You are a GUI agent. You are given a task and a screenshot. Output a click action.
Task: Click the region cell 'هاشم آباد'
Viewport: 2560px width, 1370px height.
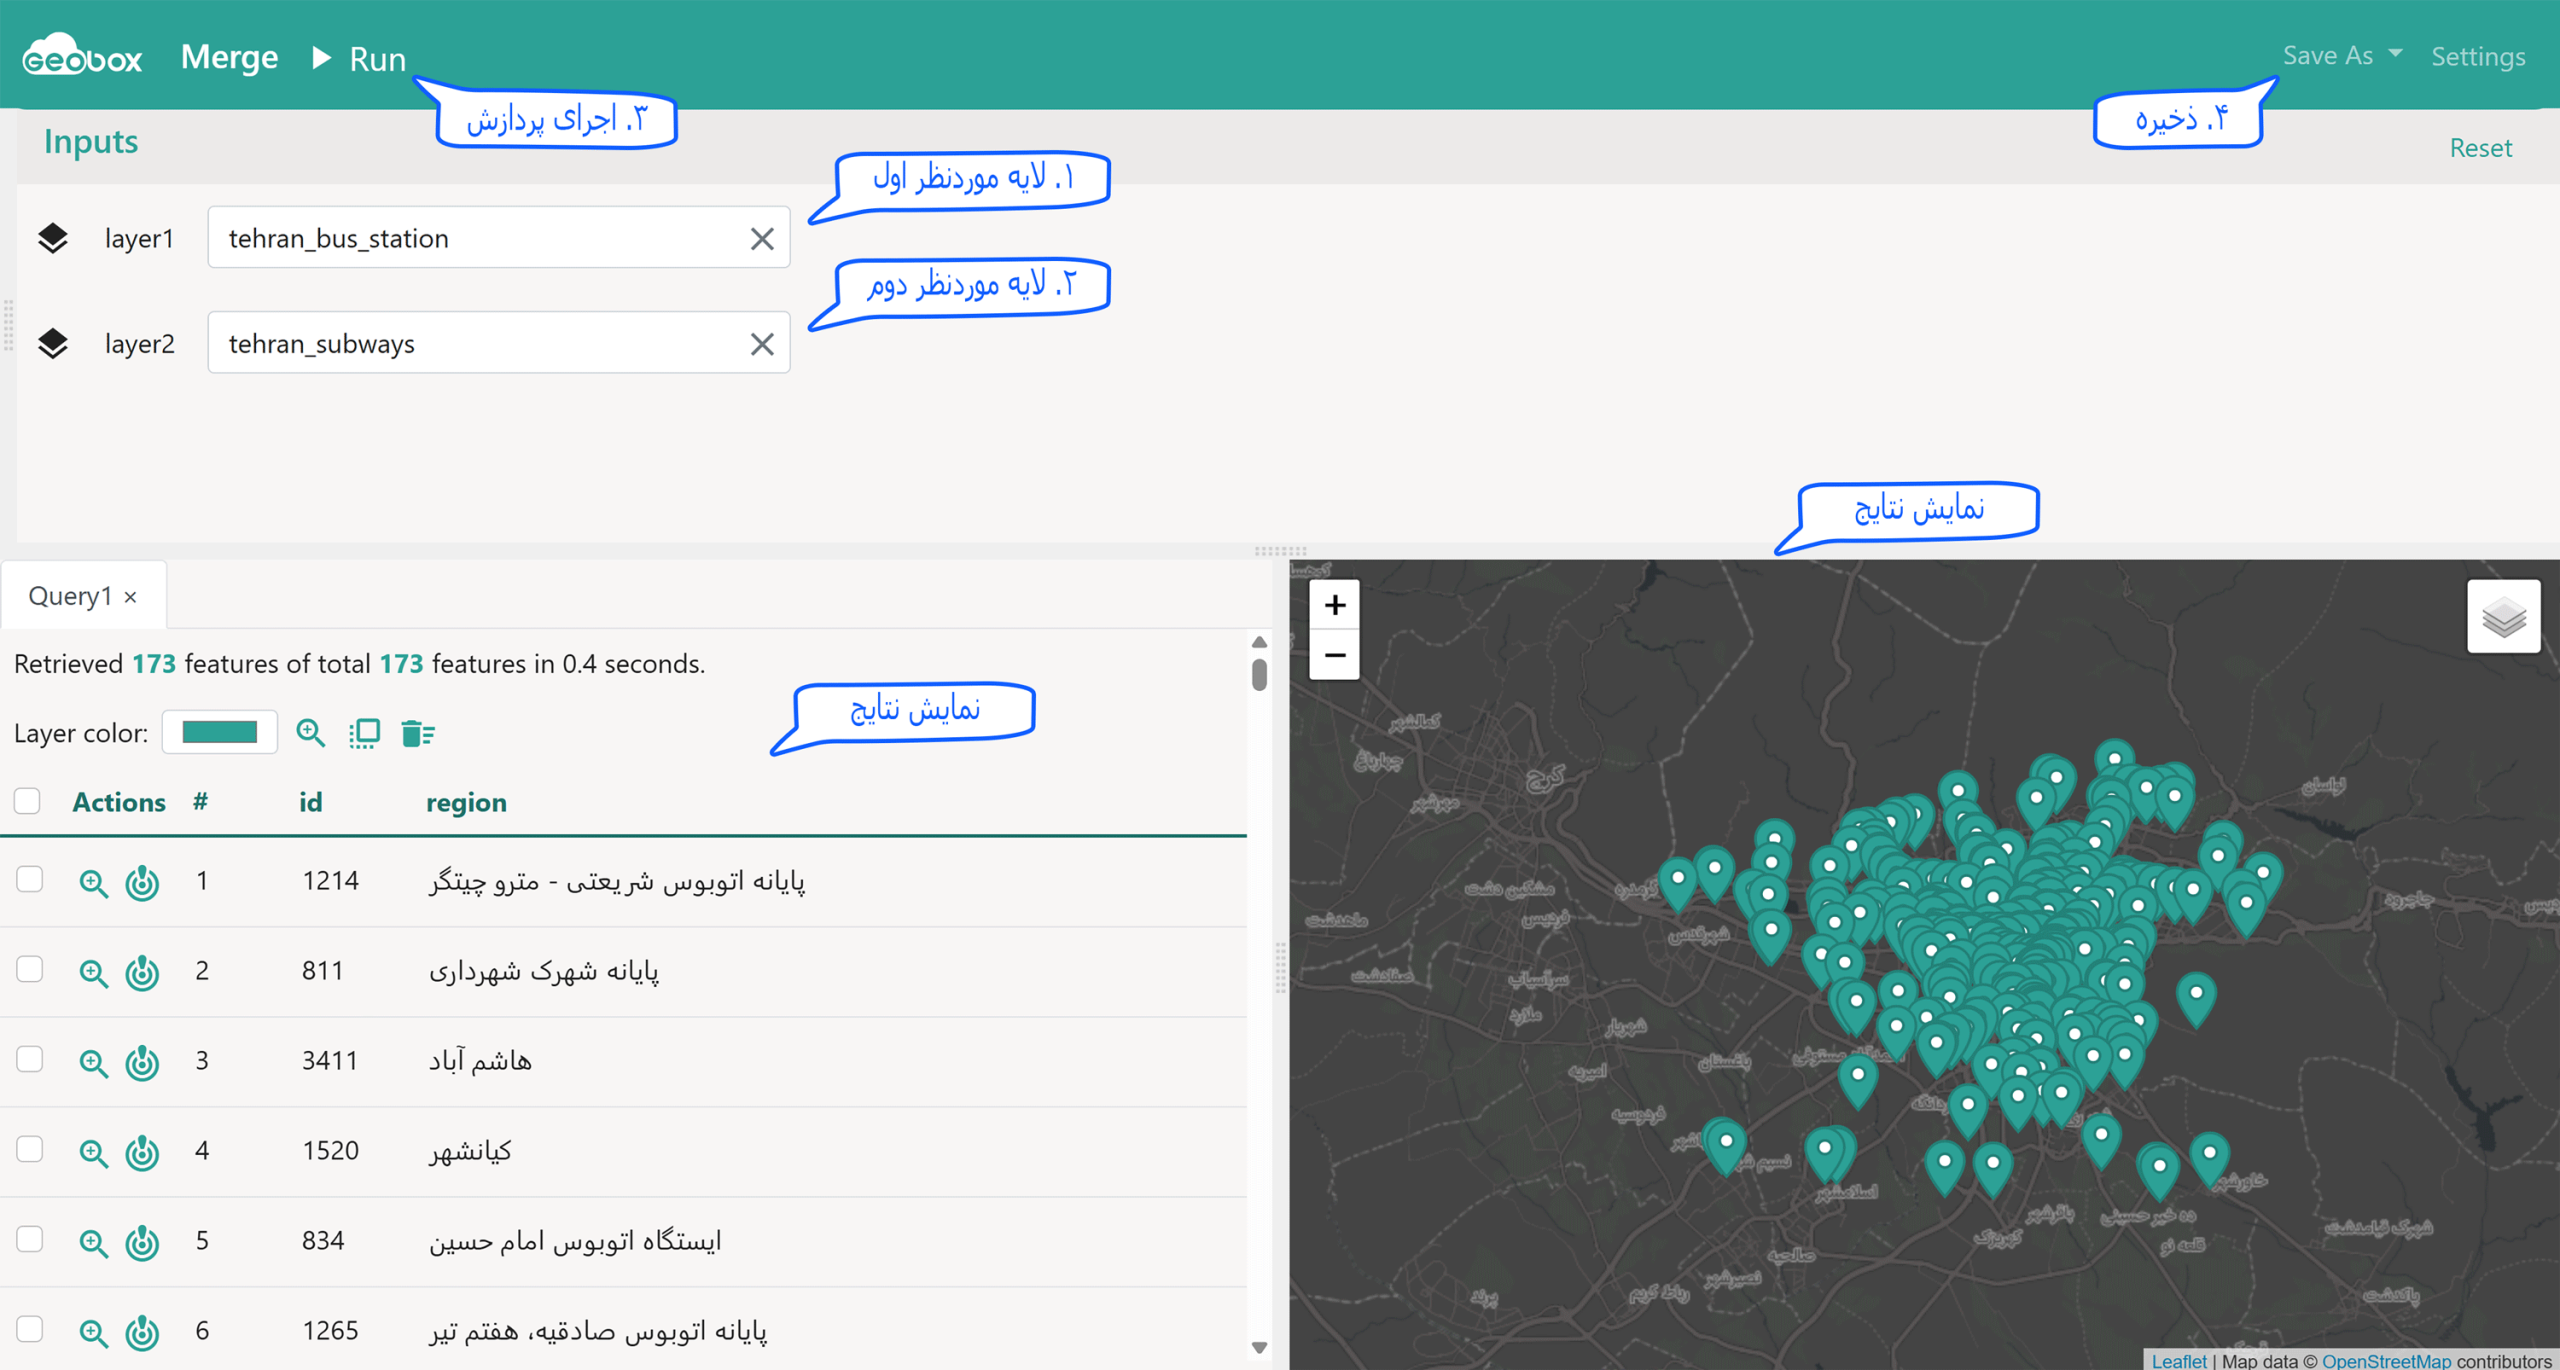pos(480,1060)
